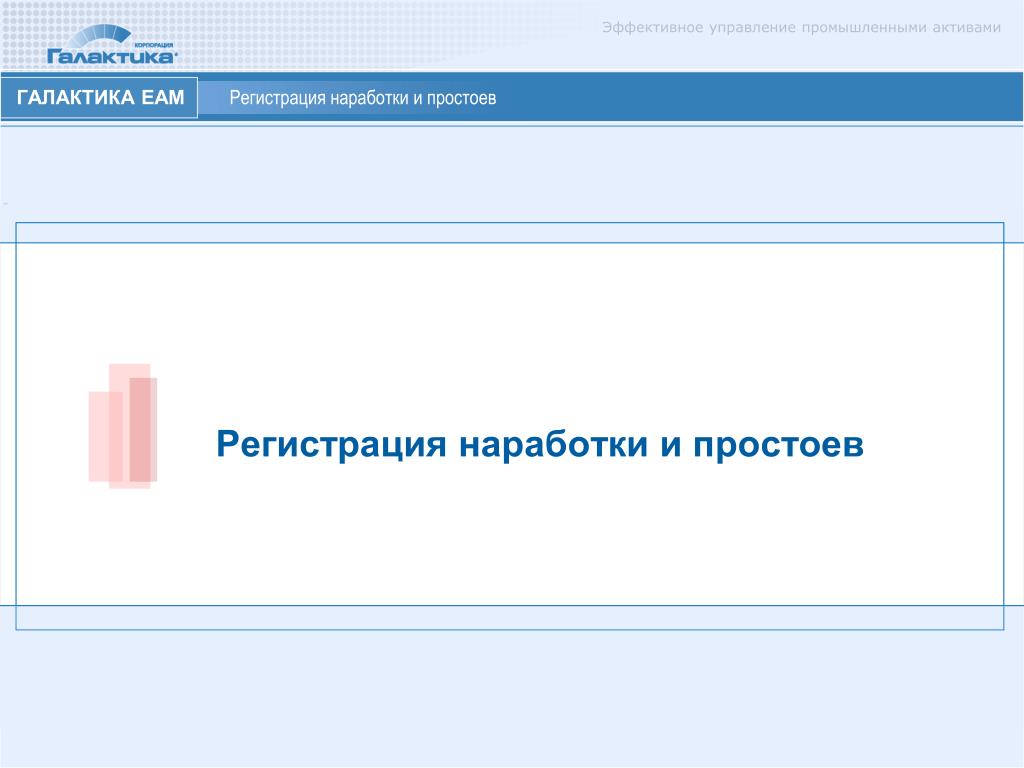The image size is (1024, 768).
Task: Click the Галактика corporation logo
Action: (111, 44)
